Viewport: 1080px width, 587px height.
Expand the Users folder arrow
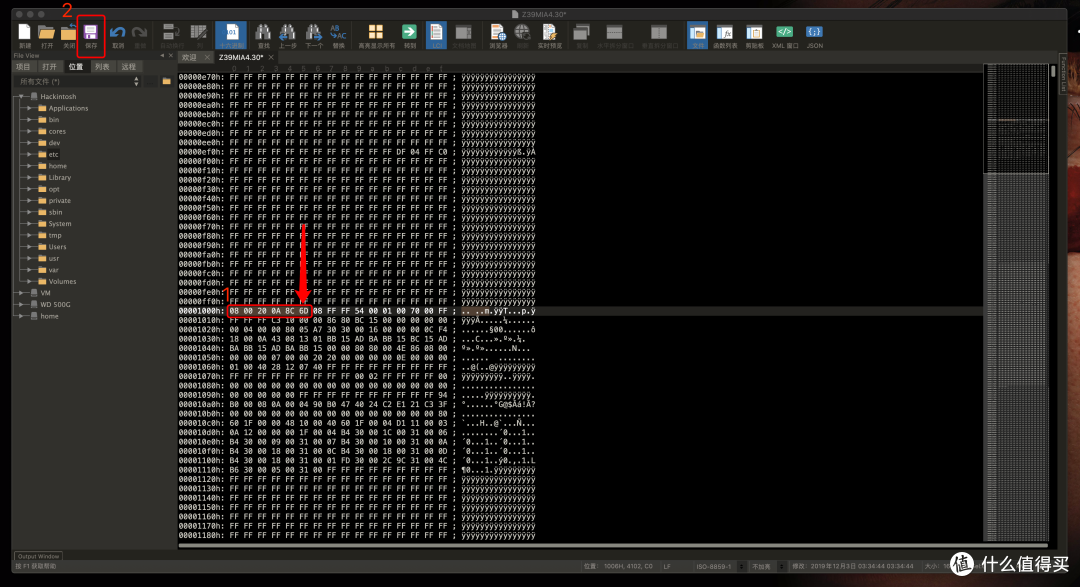[29, 247]
